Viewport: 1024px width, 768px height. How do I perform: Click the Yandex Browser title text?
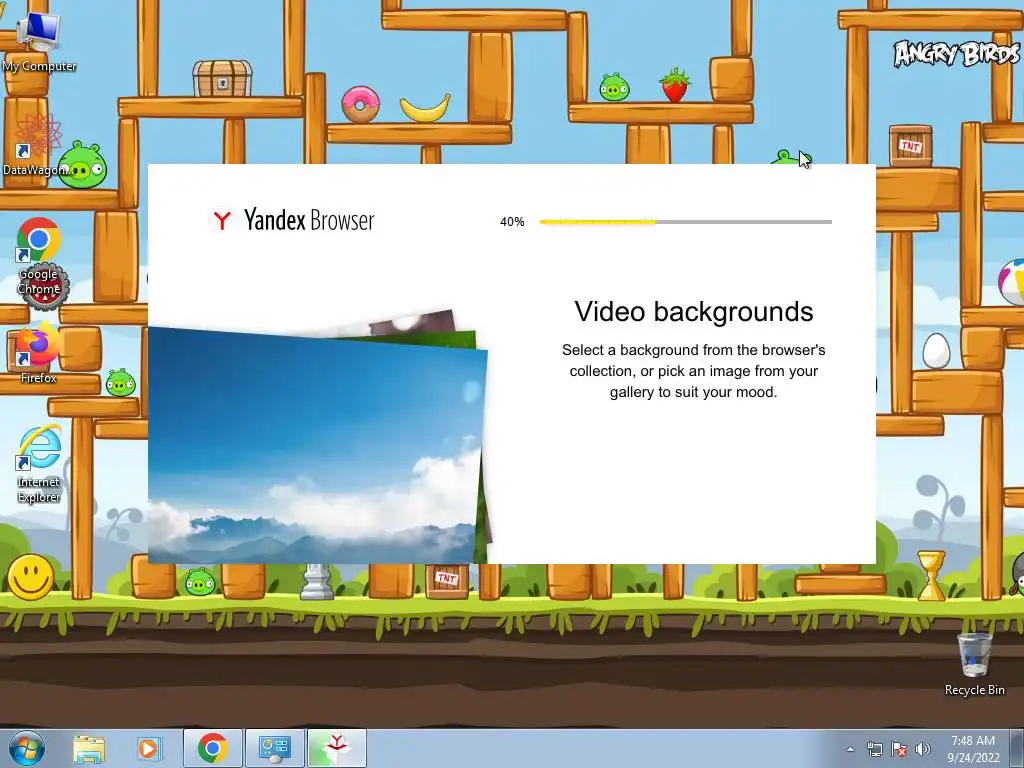pos(309,220)
